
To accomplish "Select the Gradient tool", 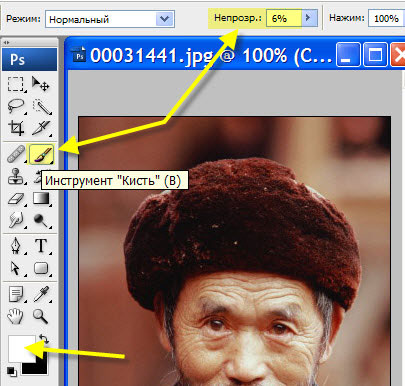I will 41,199.
